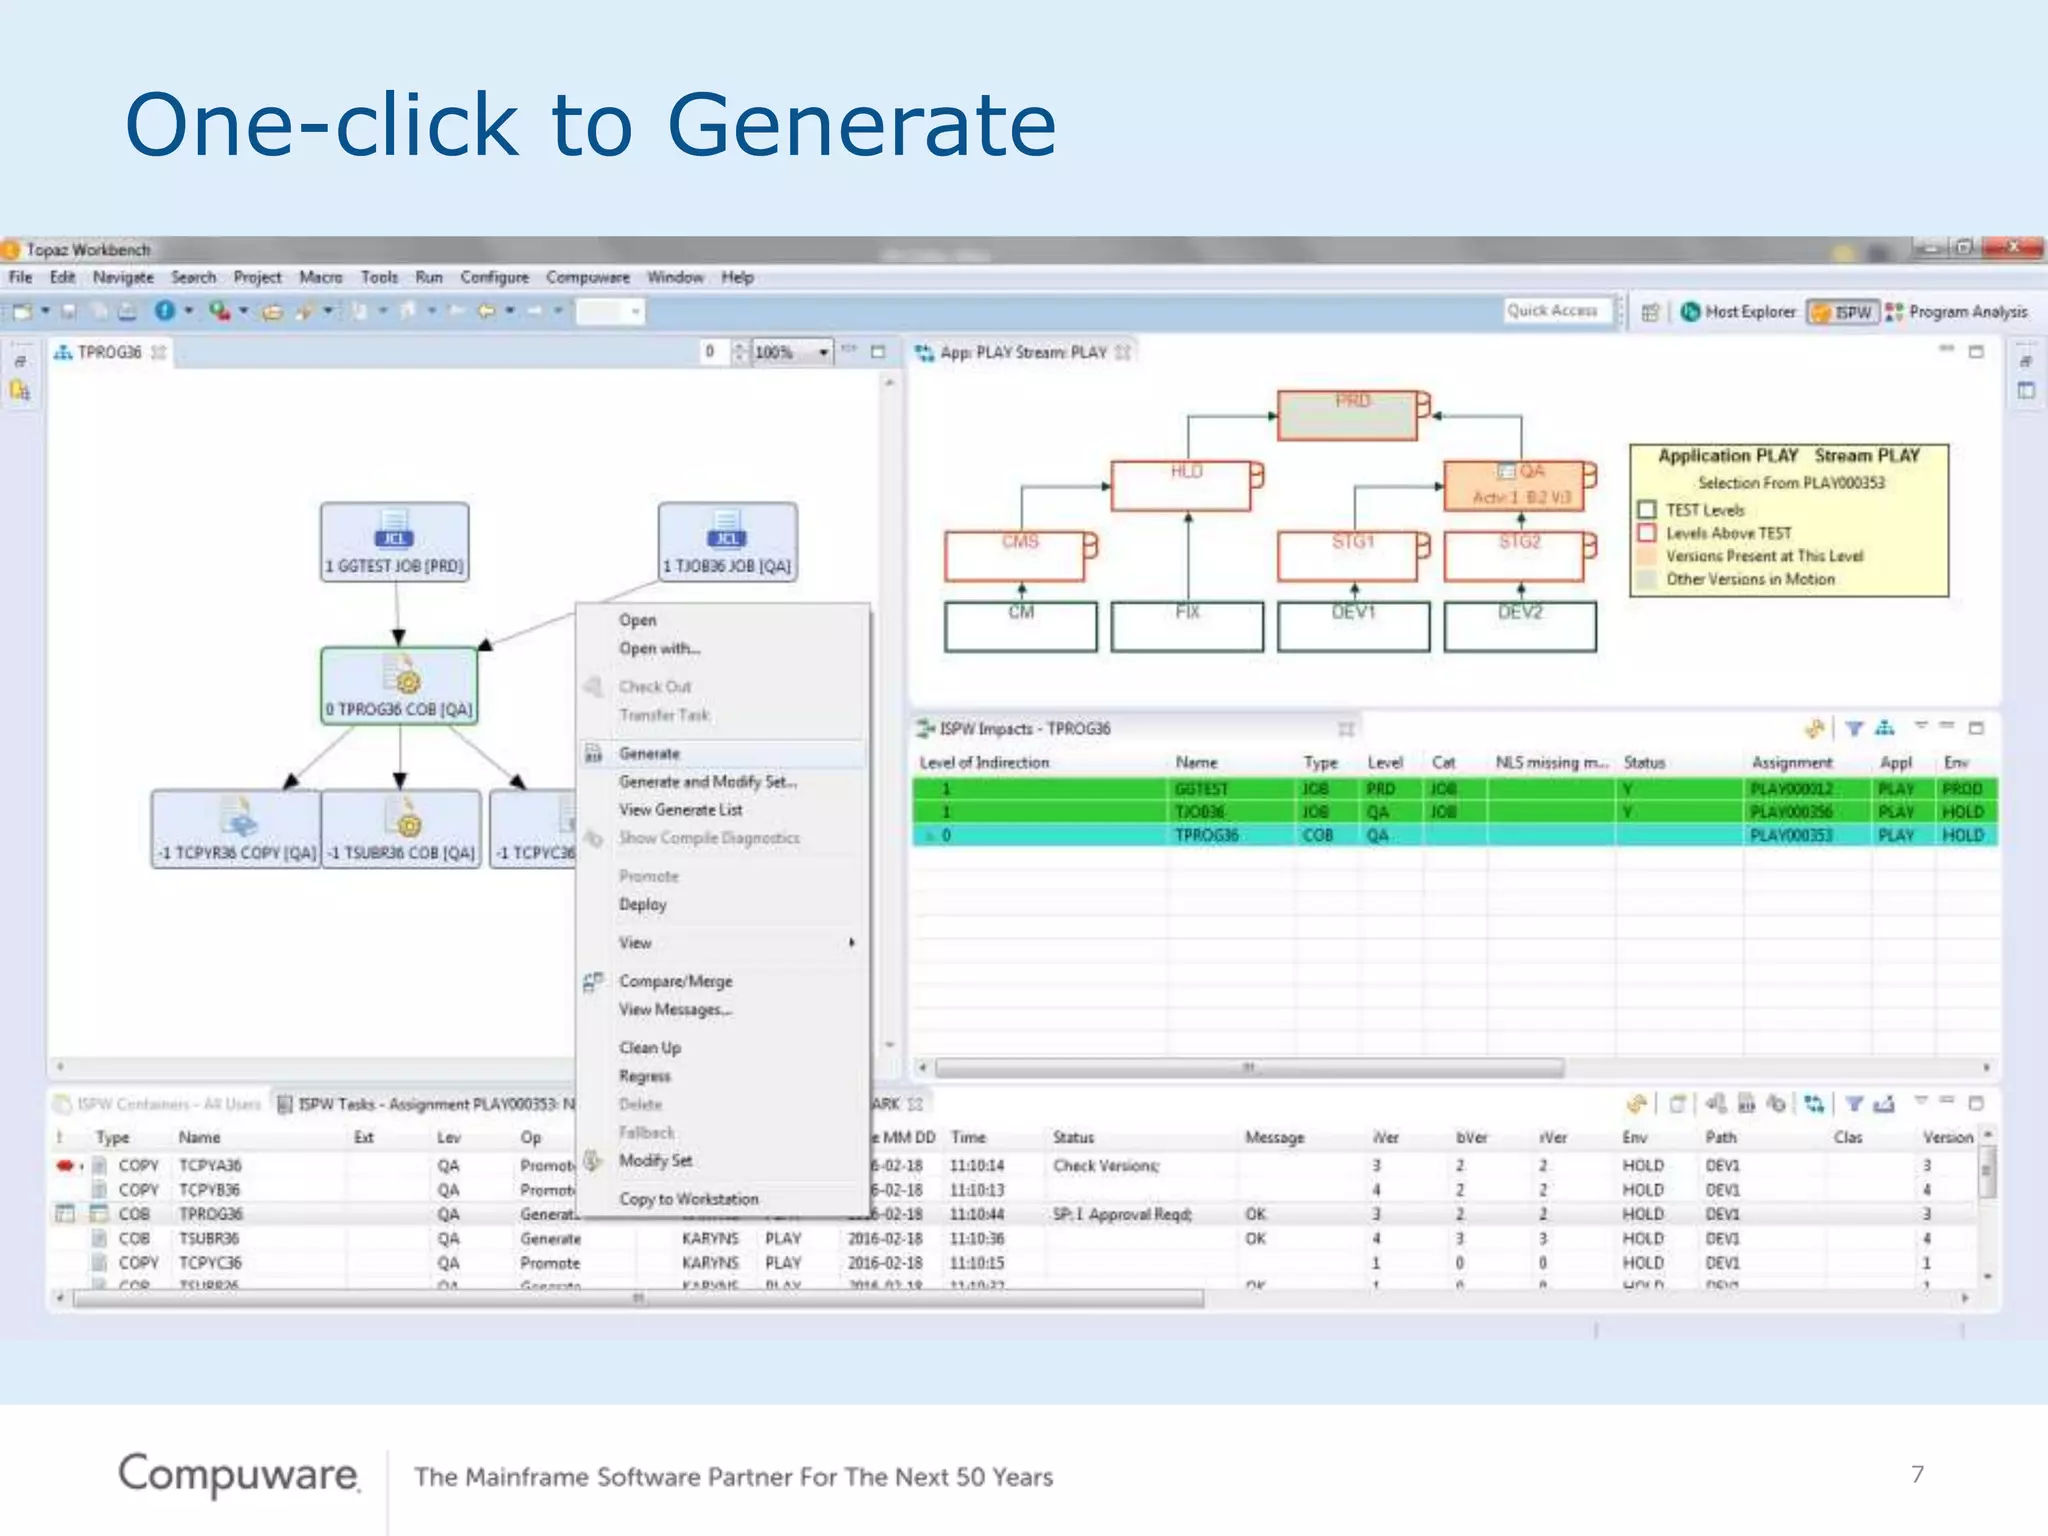Choose Copy to Workstation menu entry

click(688, 1198)
